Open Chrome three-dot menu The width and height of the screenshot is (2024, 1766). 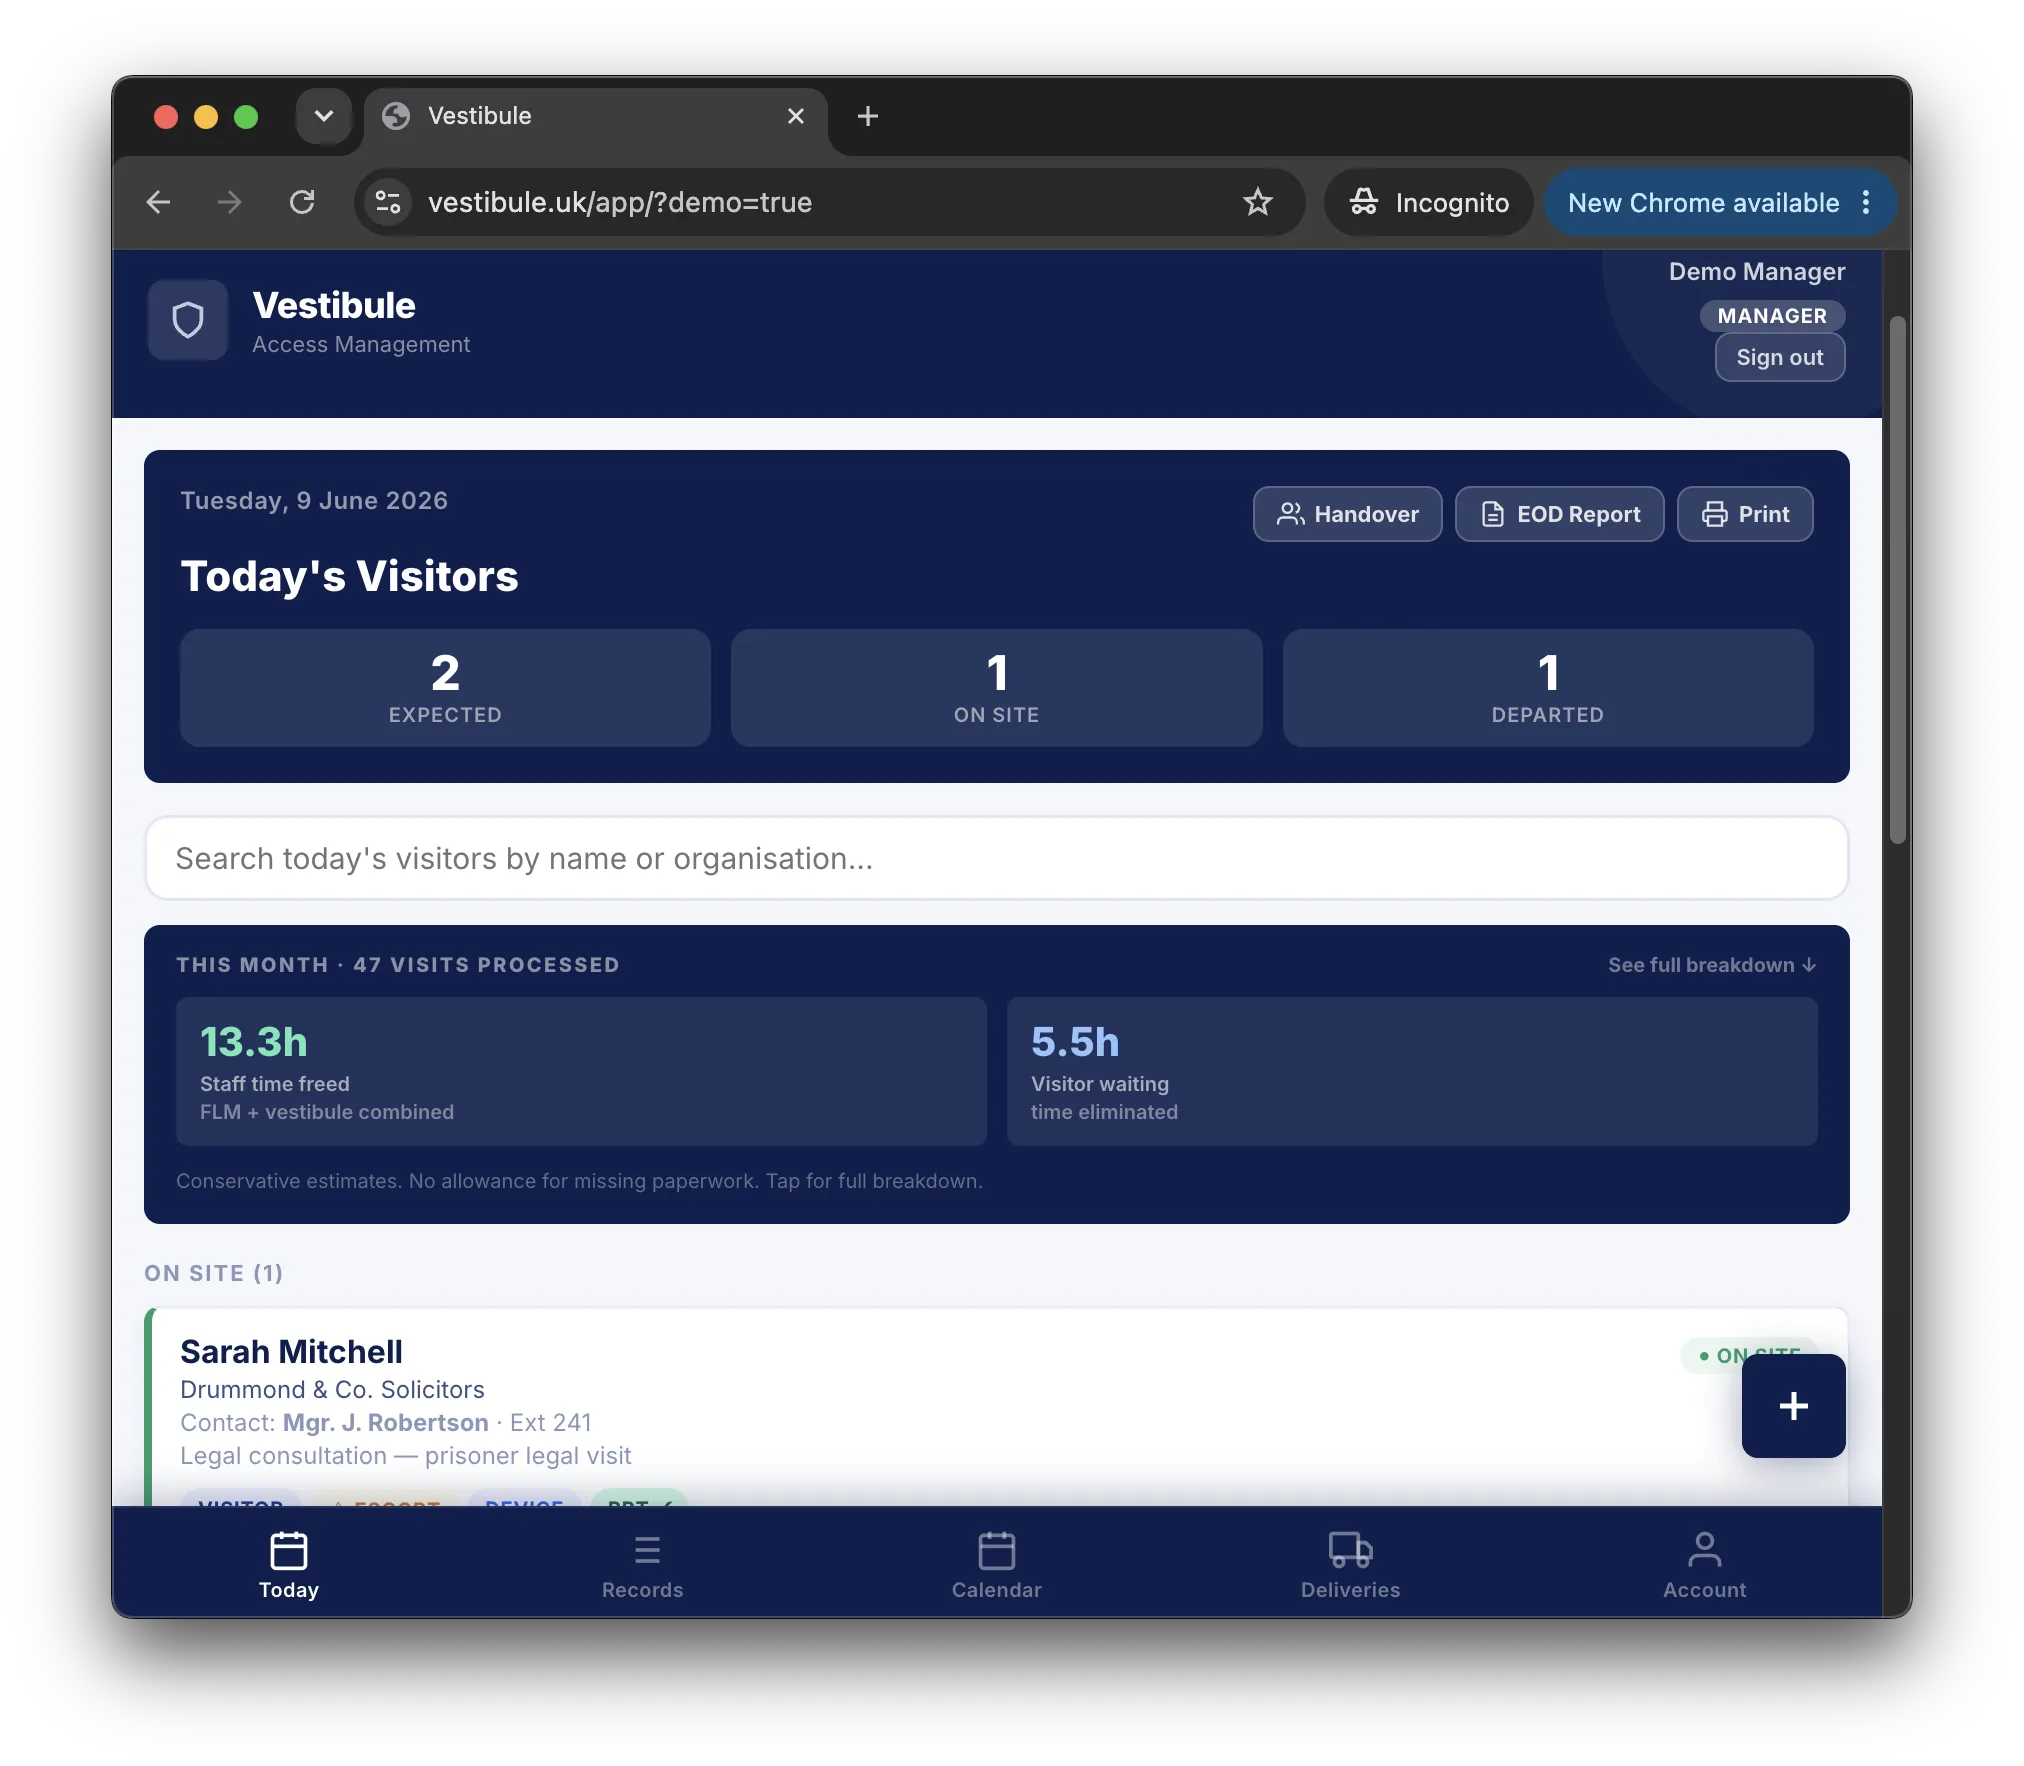1866,202
